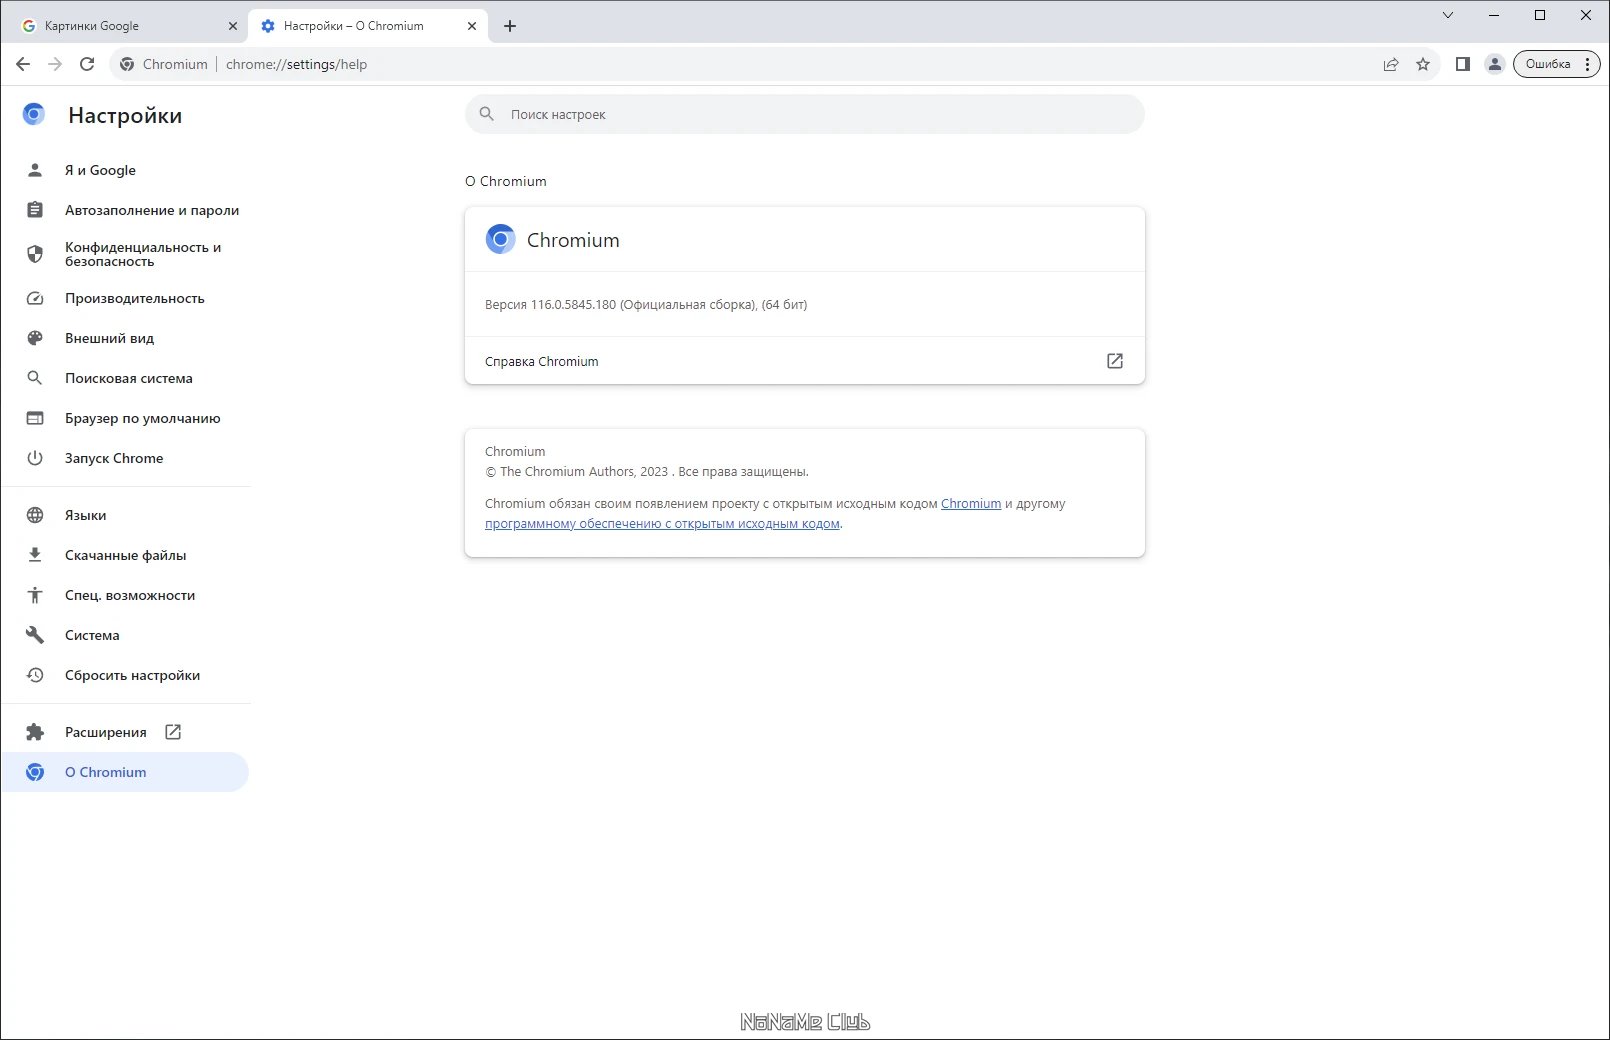This screenshot has height=1040, width=1610.
Task: Click the Chromium logo beside Настройки heading
Action: [x=34, y=115]
